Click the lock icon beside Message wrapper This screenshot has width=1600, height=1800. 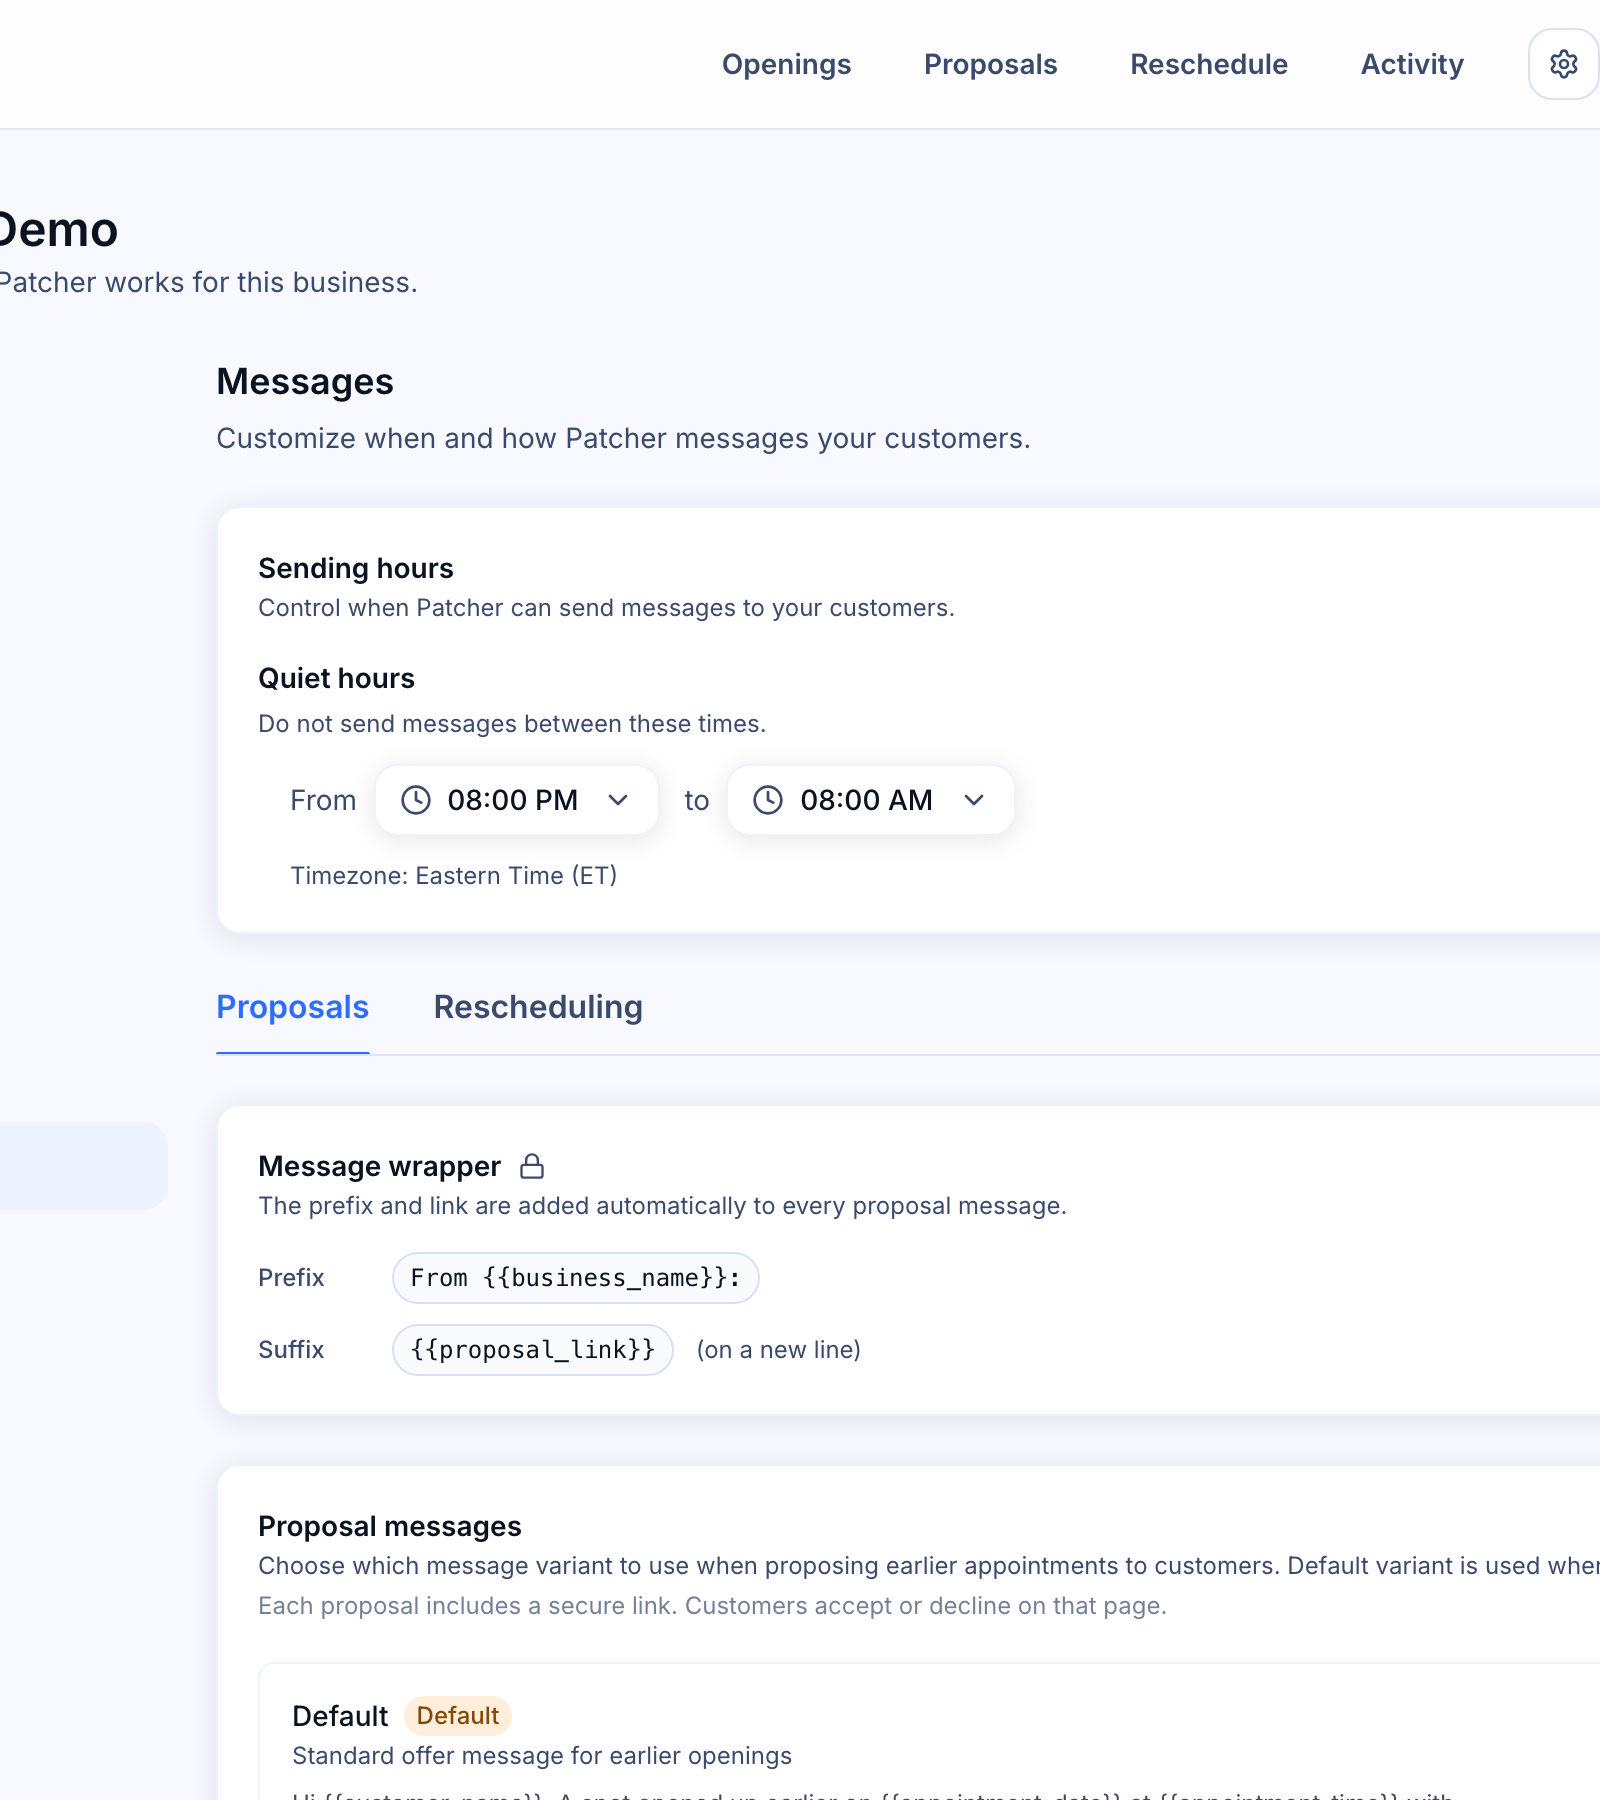(x=532, y=1166)
